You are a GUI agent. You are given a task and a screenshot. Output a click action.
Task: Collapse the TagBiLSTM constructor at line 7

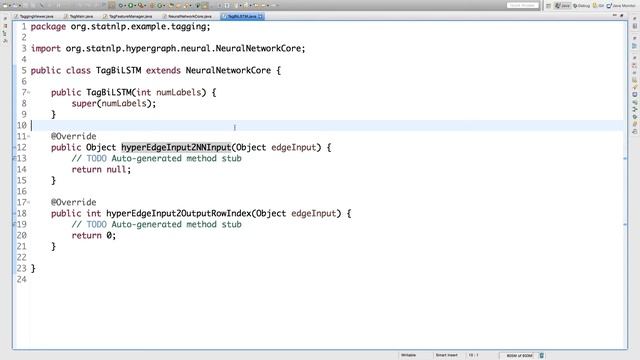click(x=29, y=93)
